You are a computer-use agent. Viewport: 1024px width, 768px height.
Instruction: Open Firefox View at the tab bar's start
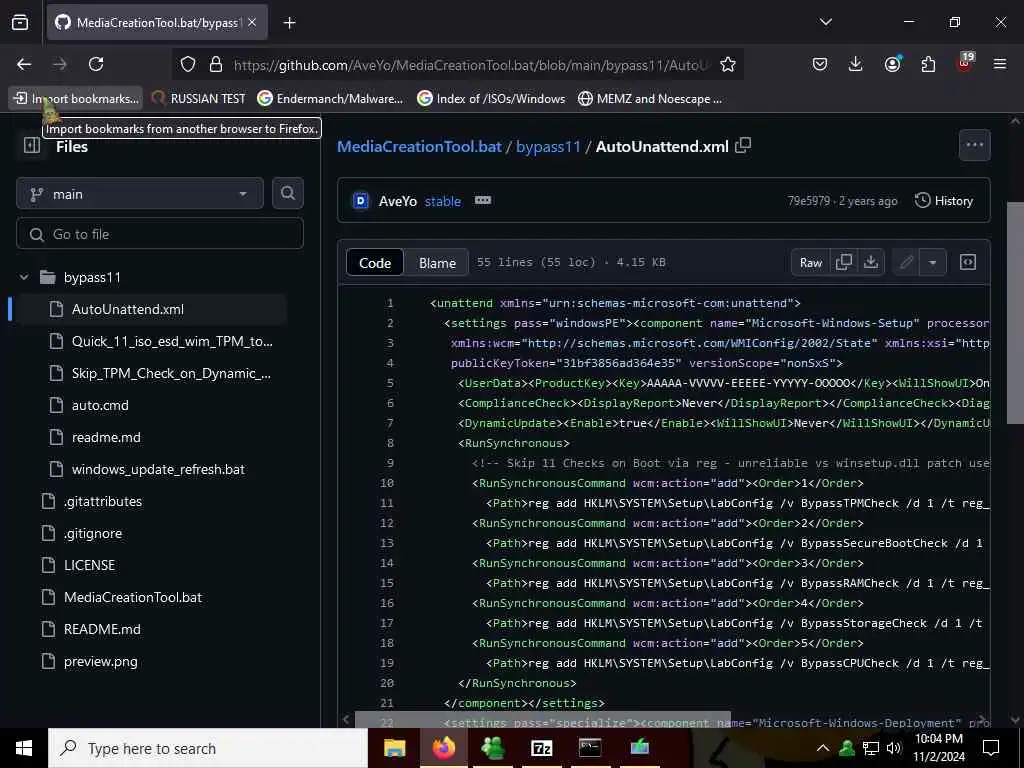[20, 23]
